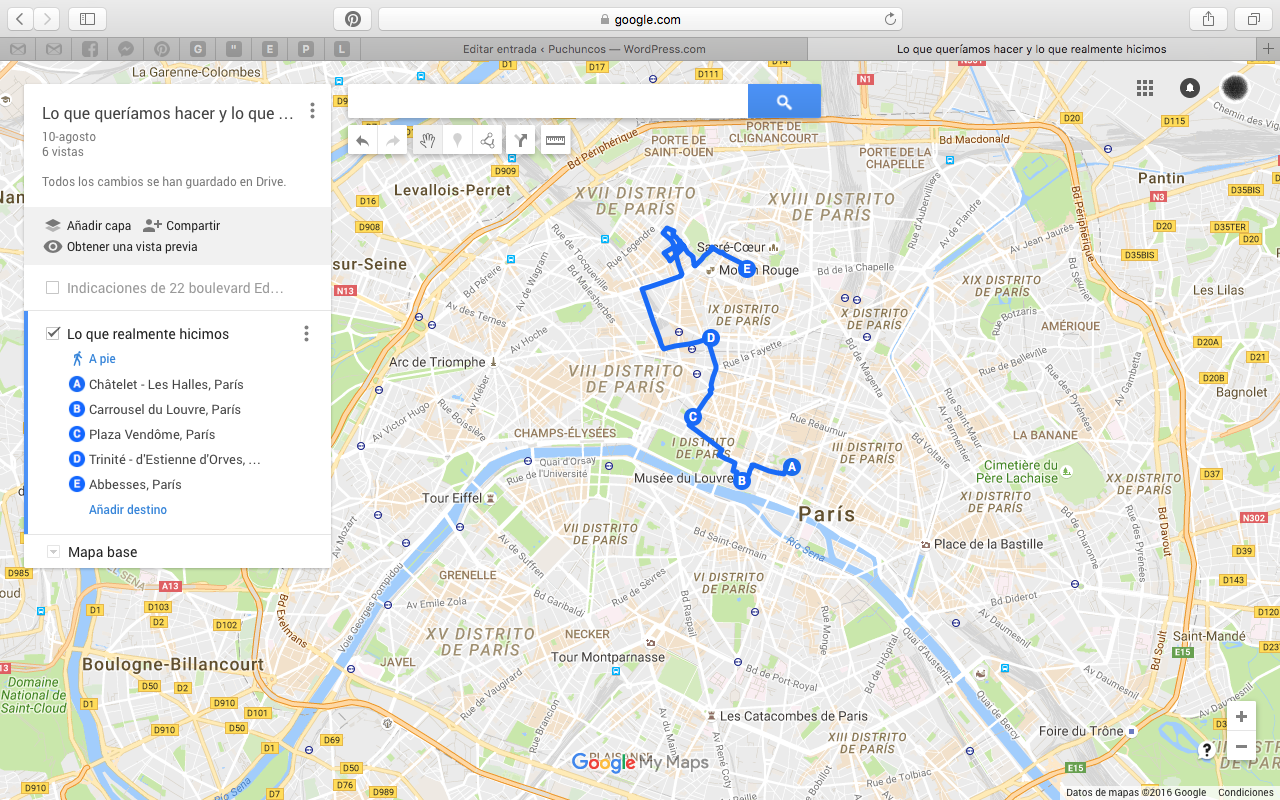Image resolution: width=1280 pixels, height=800 pixels.
Task: Enable the Indicaciones de 22 boulevard layer checkbox
Action: click(x=53, y=288)
